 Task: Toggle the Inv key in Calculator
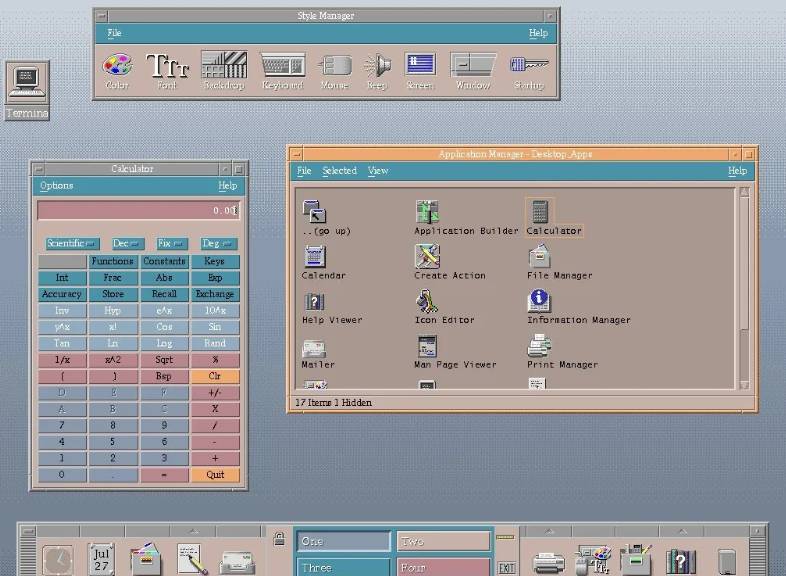(x=62, y=311)
